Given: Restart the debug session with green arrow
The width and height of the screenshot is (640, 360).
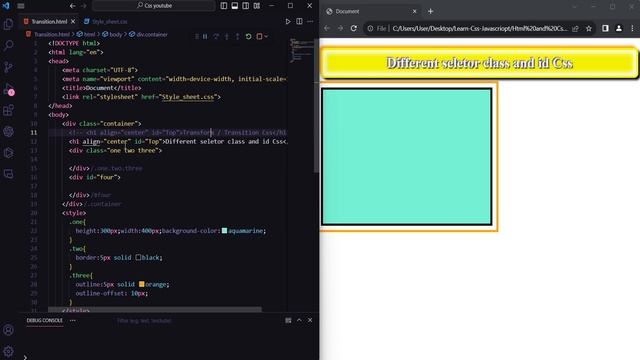Looking at the screenshot, I should coord(248,36).
